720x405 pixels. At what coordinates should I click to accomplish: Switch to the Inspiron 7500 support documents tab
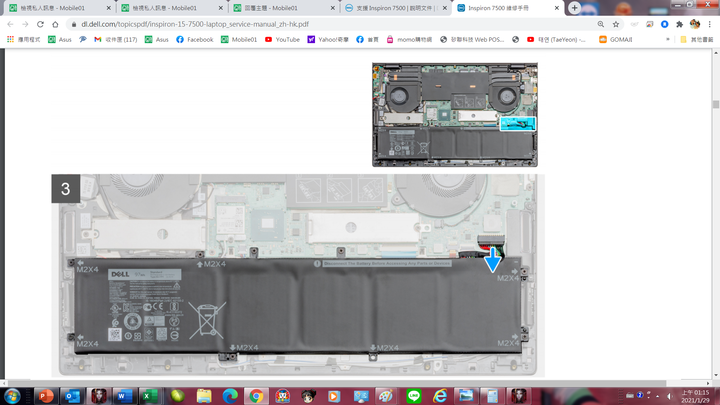coord(396,8)
